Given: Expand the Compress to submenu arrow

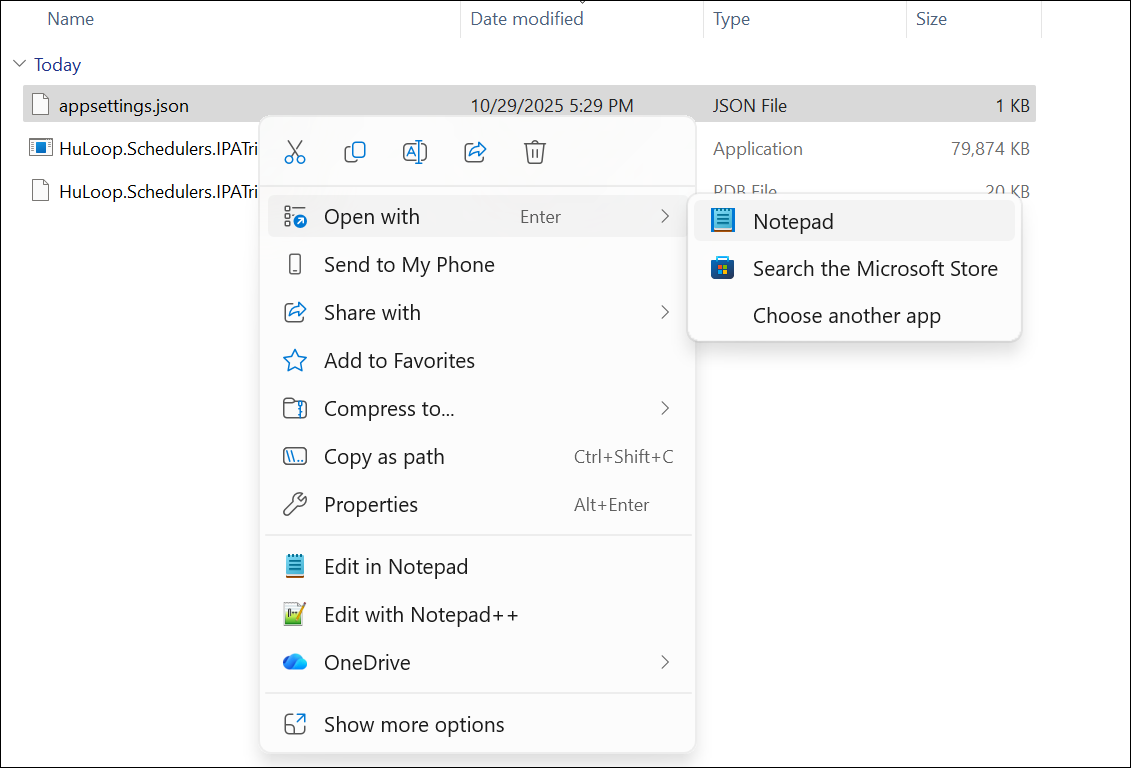Looking at the screenshot, I should tap(665, 408).
